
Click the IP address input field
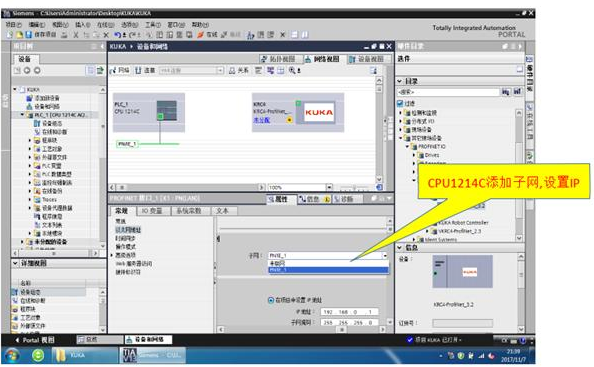[x=349, y=312]
